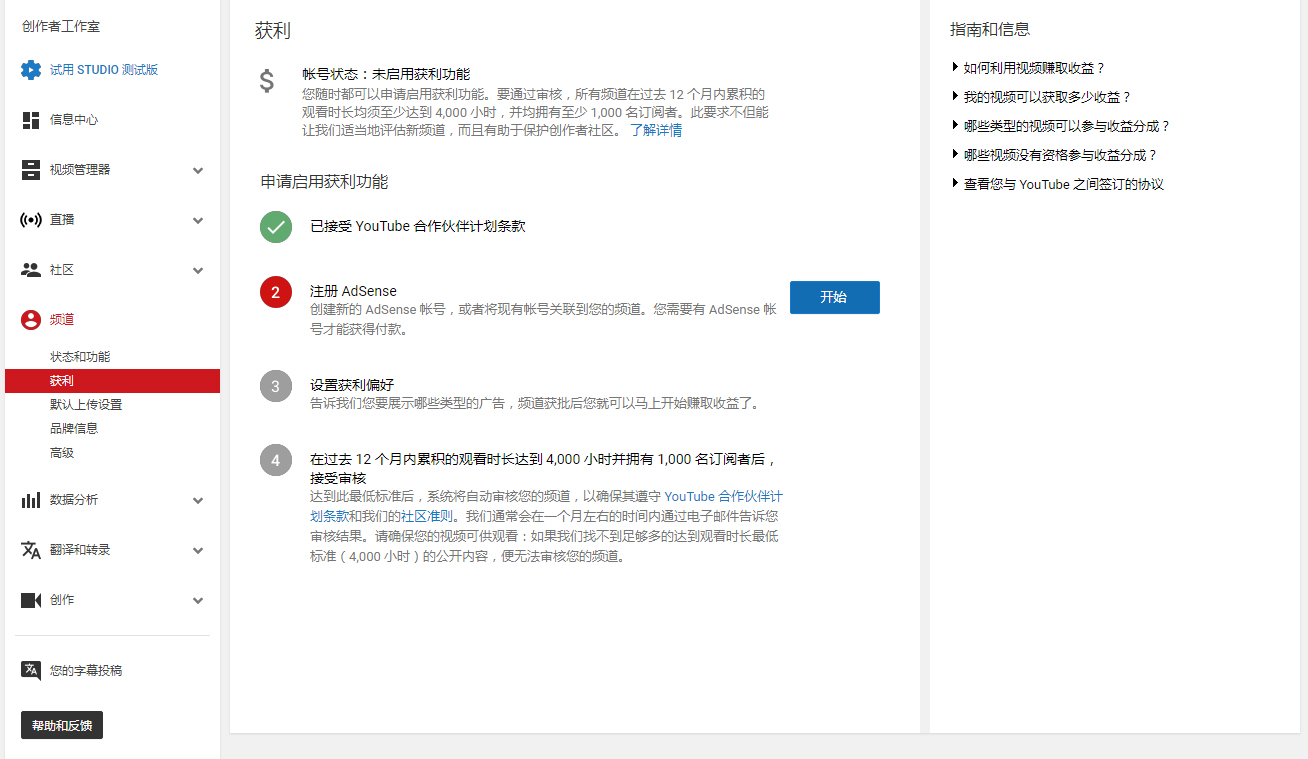Viewport: 1308px width, 759px height.
Task: Expand 哪些视频没有资格参与收益分成？ topic
Action: pos(1054,155)
